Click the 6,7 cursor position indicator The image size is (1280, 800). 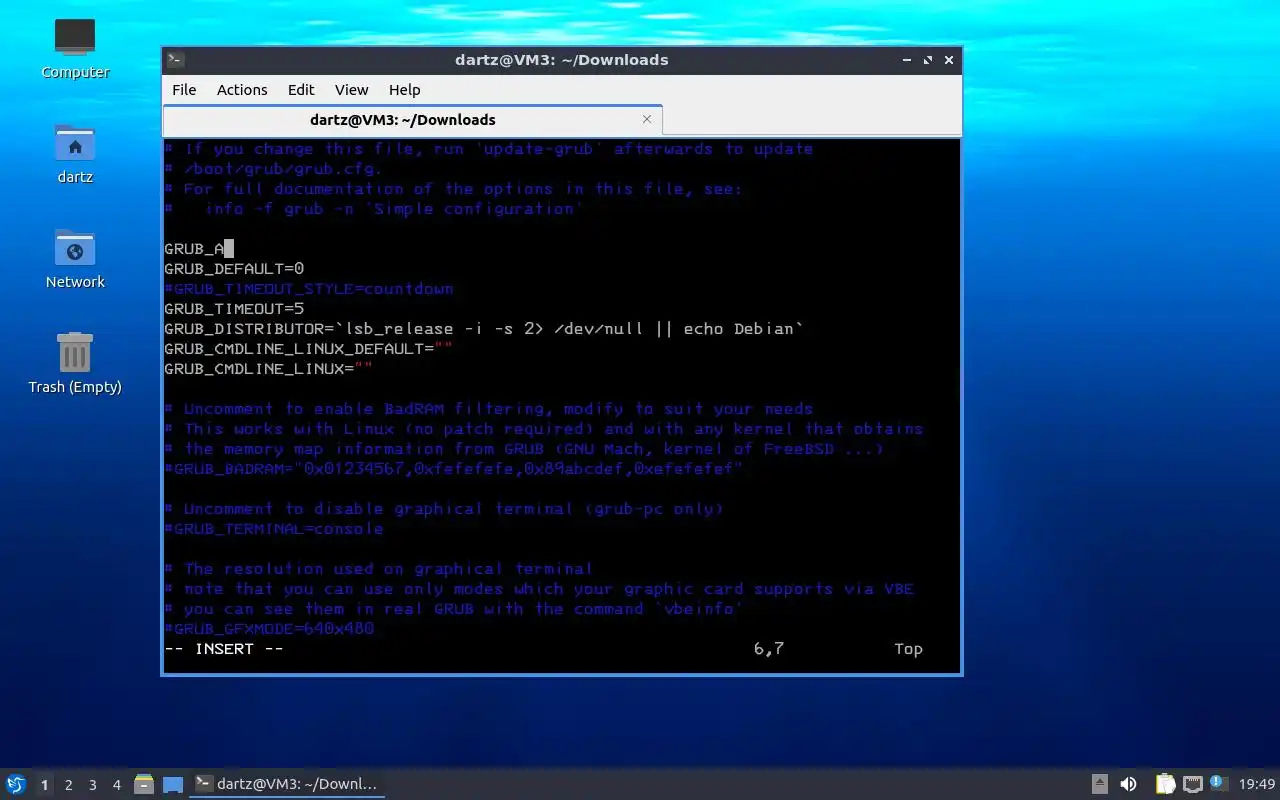click(768, 649)
